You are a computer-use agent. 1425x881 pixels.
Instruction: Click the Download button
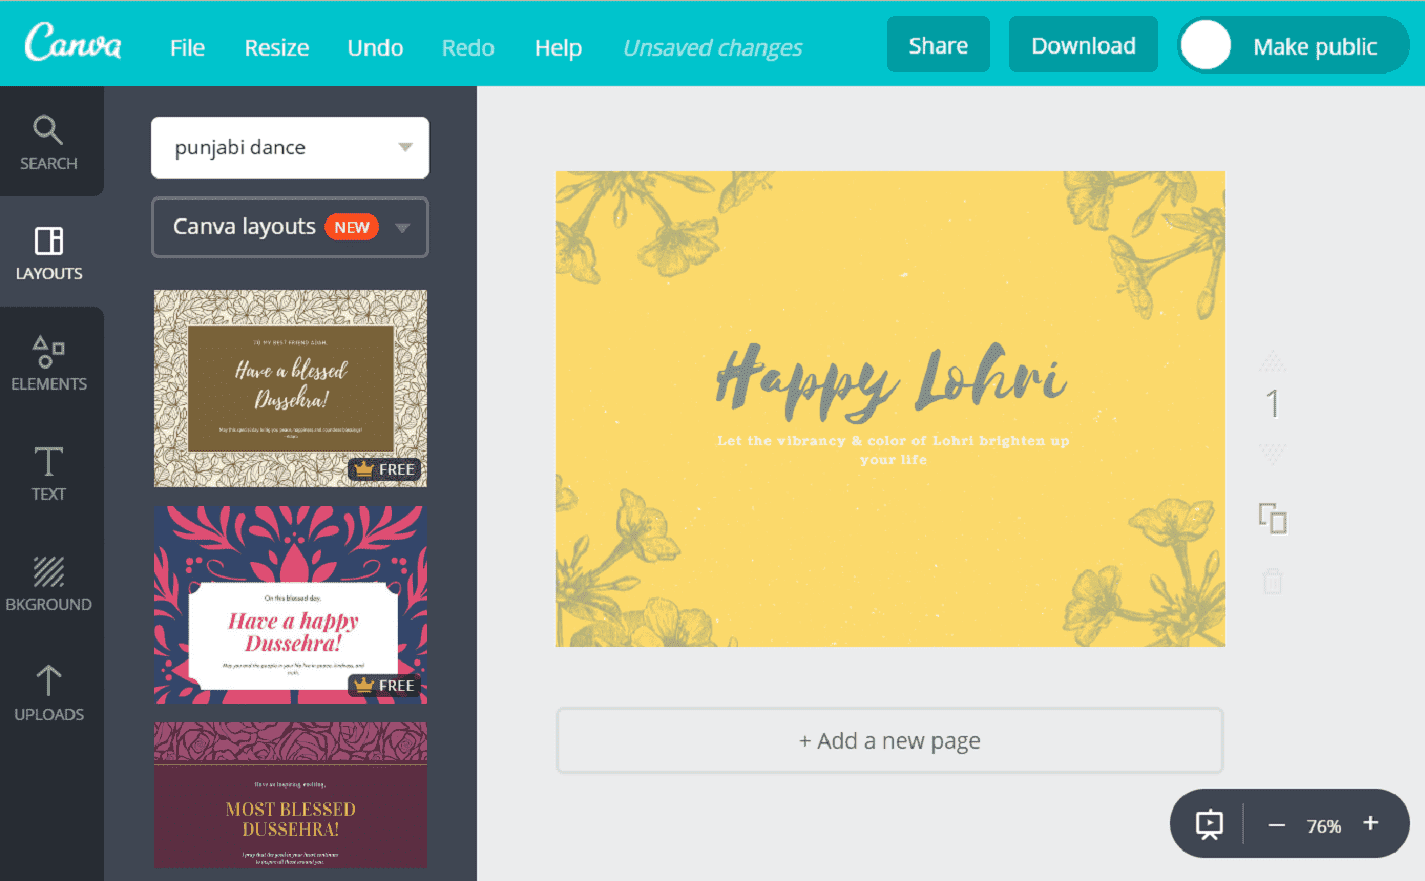1083,45
